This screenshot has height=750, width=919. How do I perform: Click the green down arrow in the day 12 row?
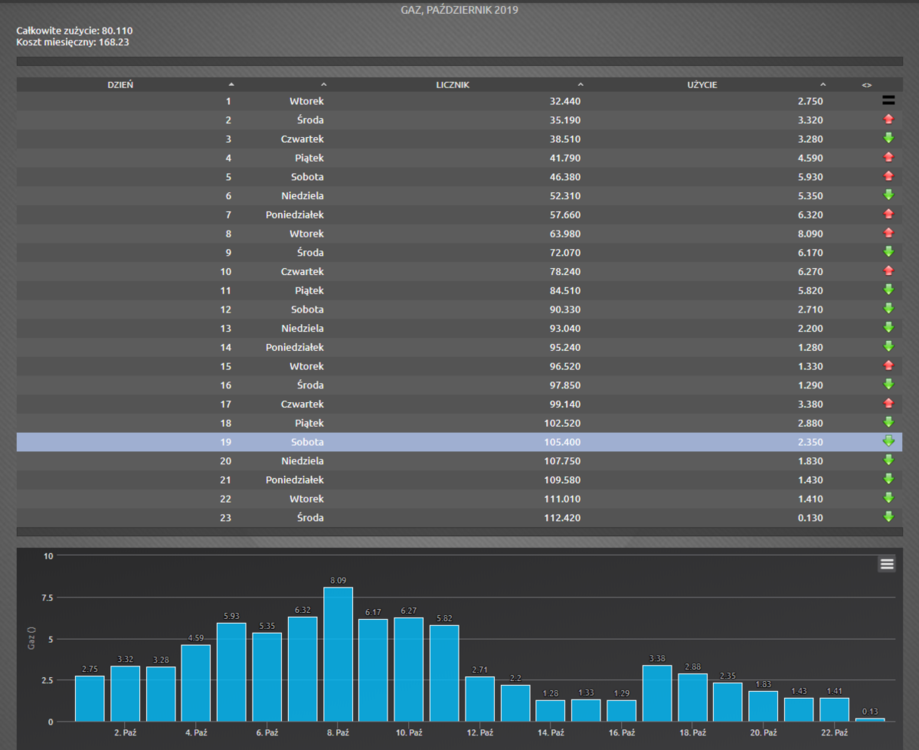click(888, 309)
